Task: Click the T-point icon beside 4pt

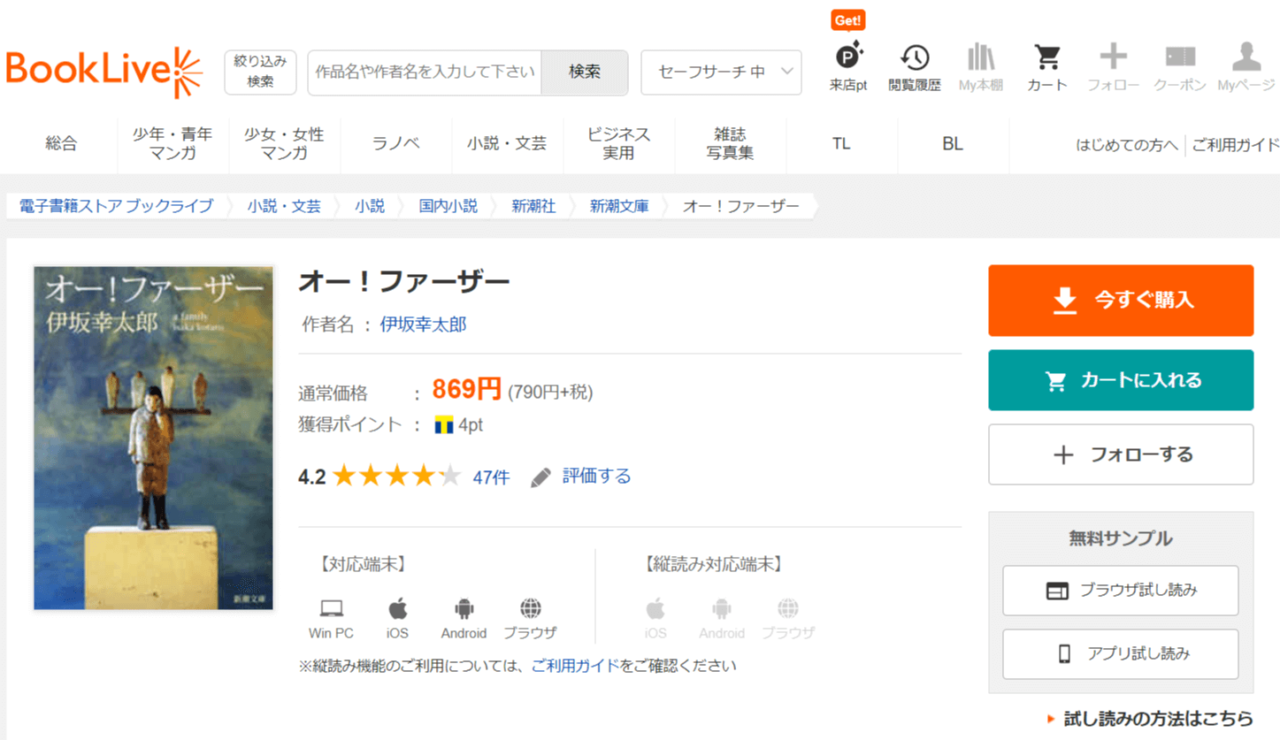Action: [444, 425]
